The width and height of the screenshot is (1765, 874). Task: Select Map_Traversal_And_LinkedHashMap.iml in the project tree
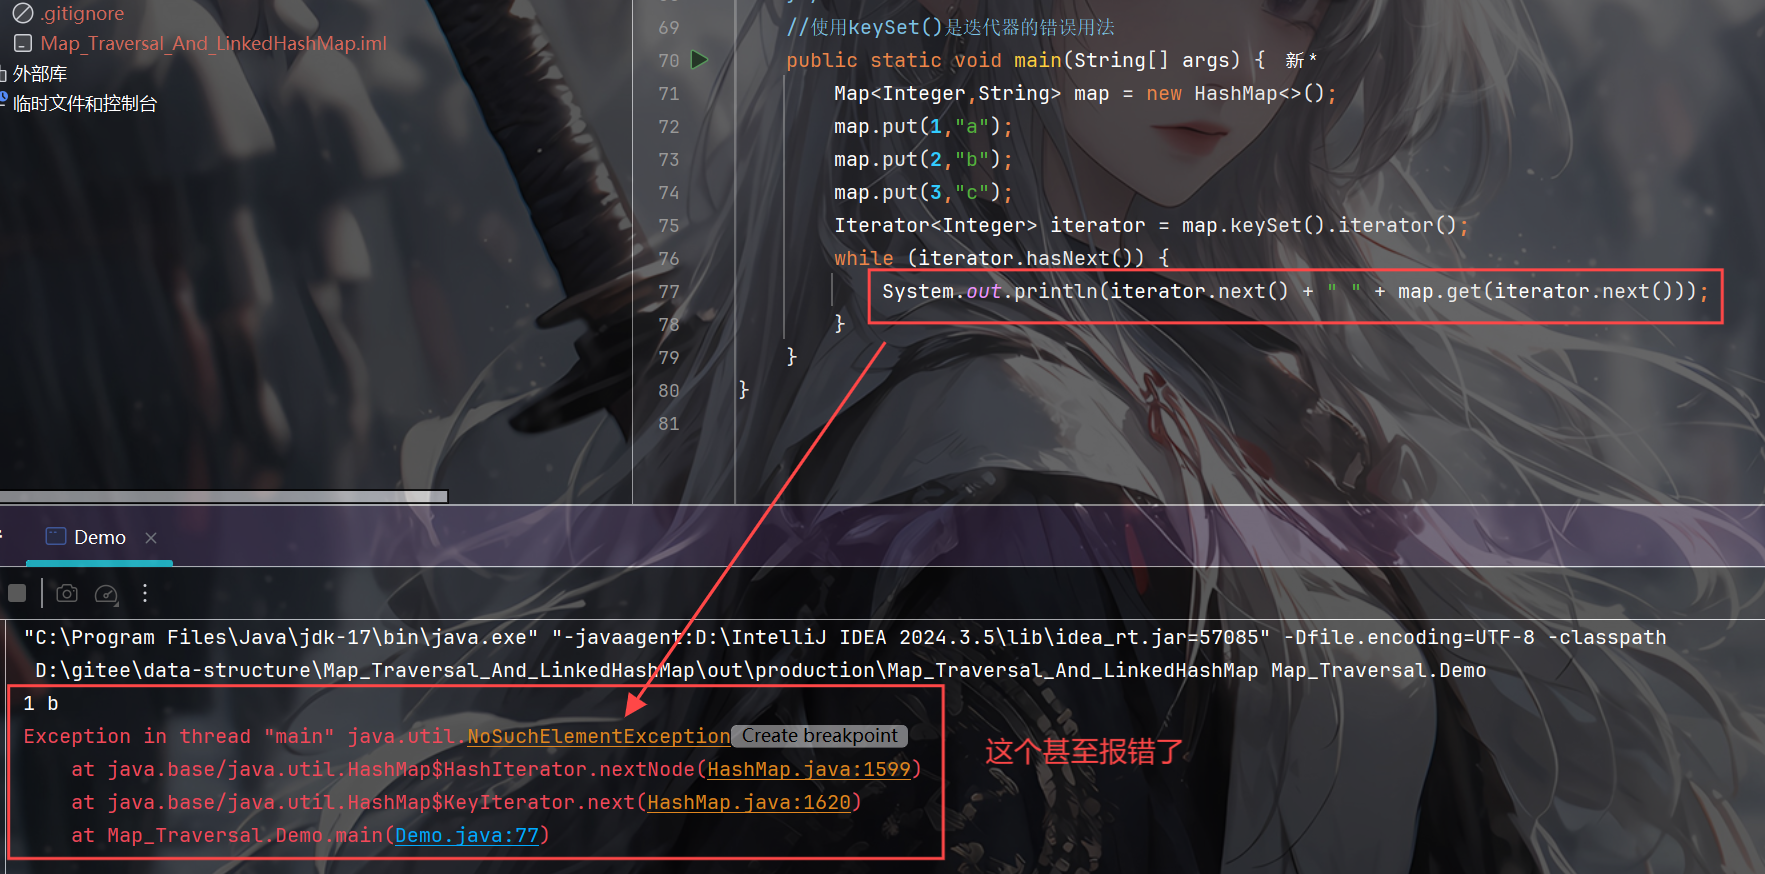click(x=213, y=43)
